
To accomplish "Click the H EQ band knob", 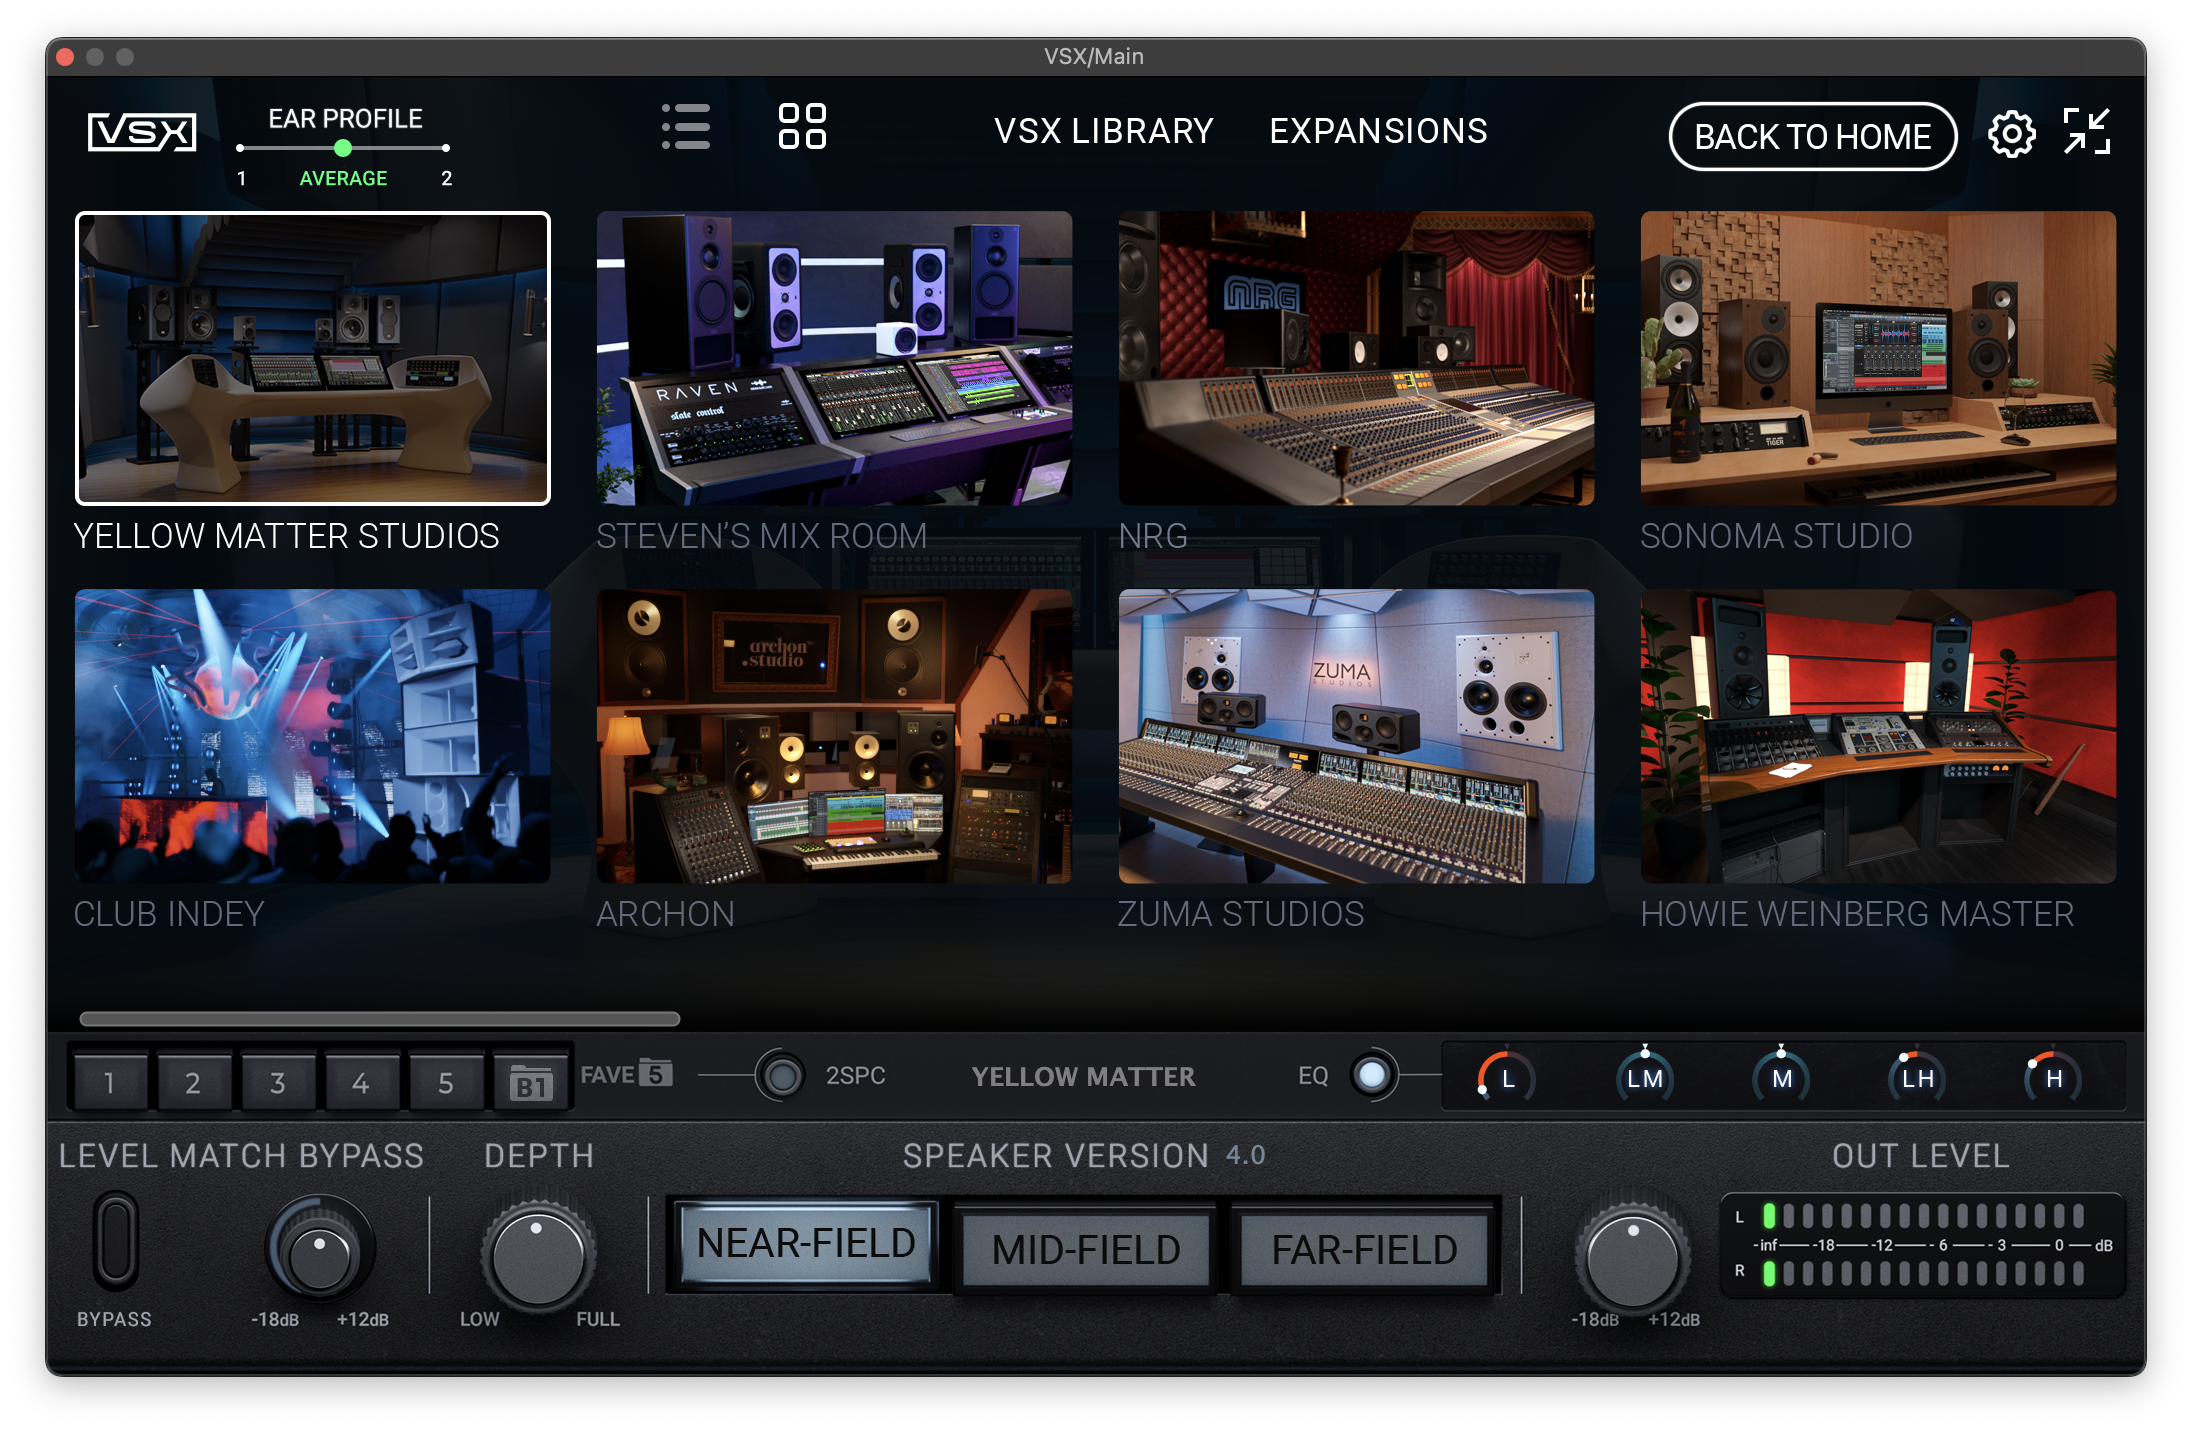I will 2053,1077.
